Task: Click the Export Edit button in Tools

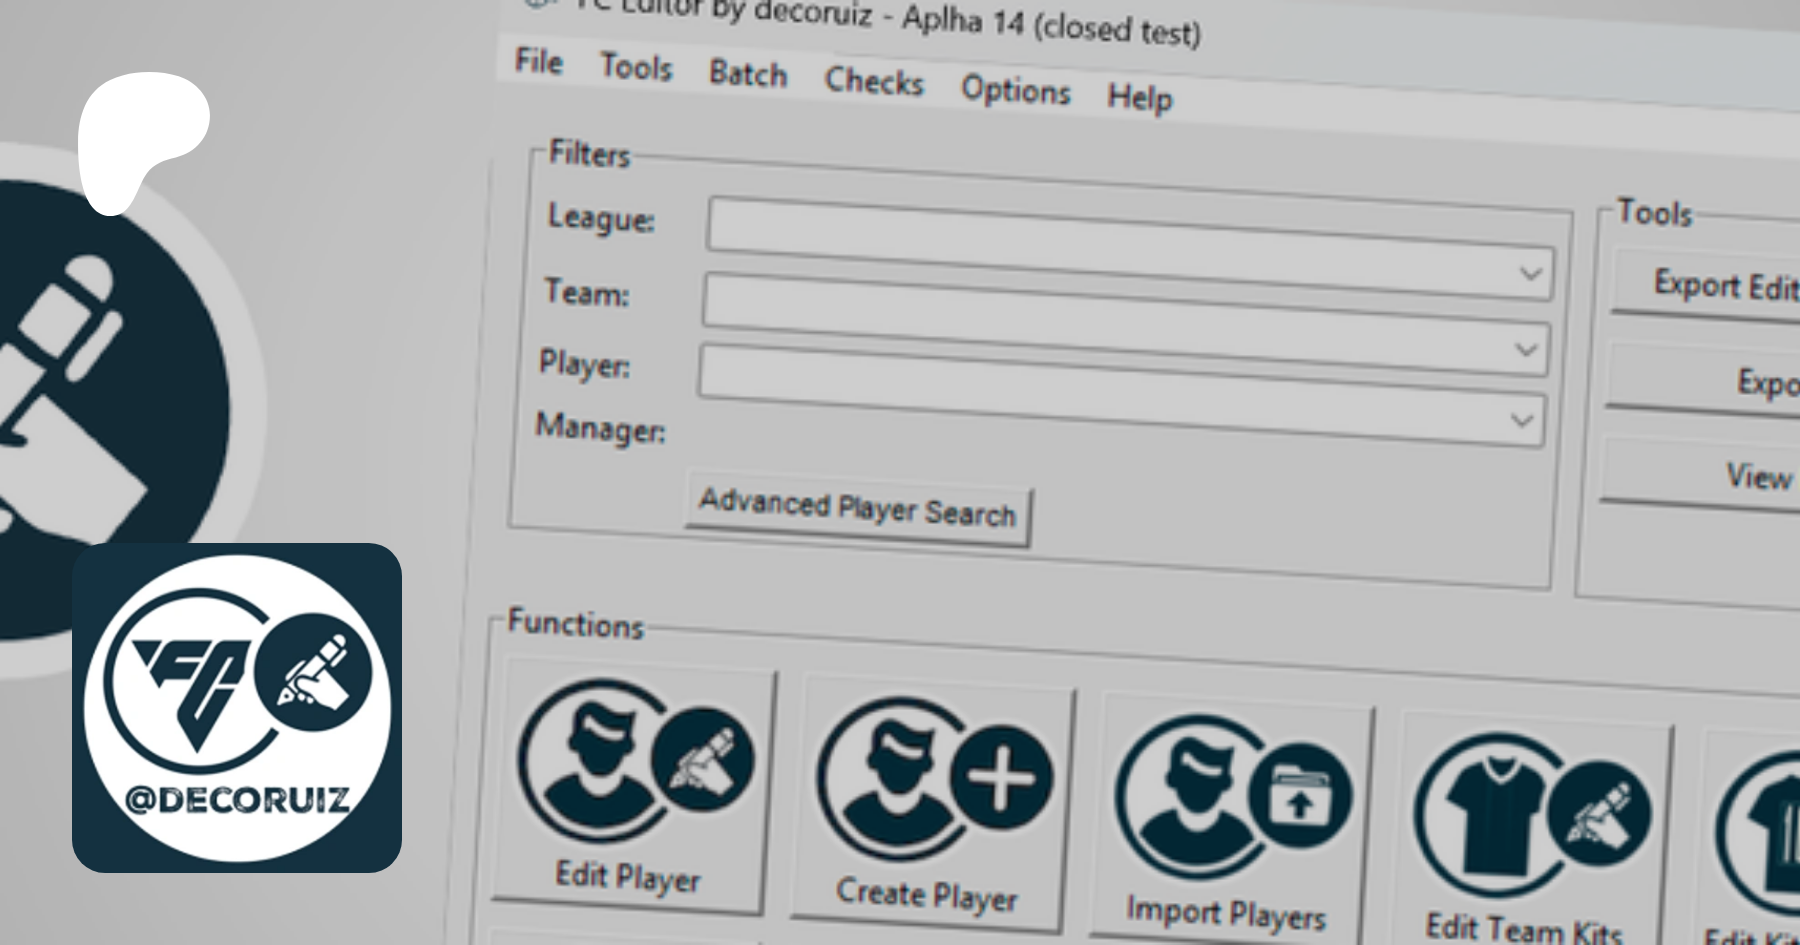Action: point(1720,287)
